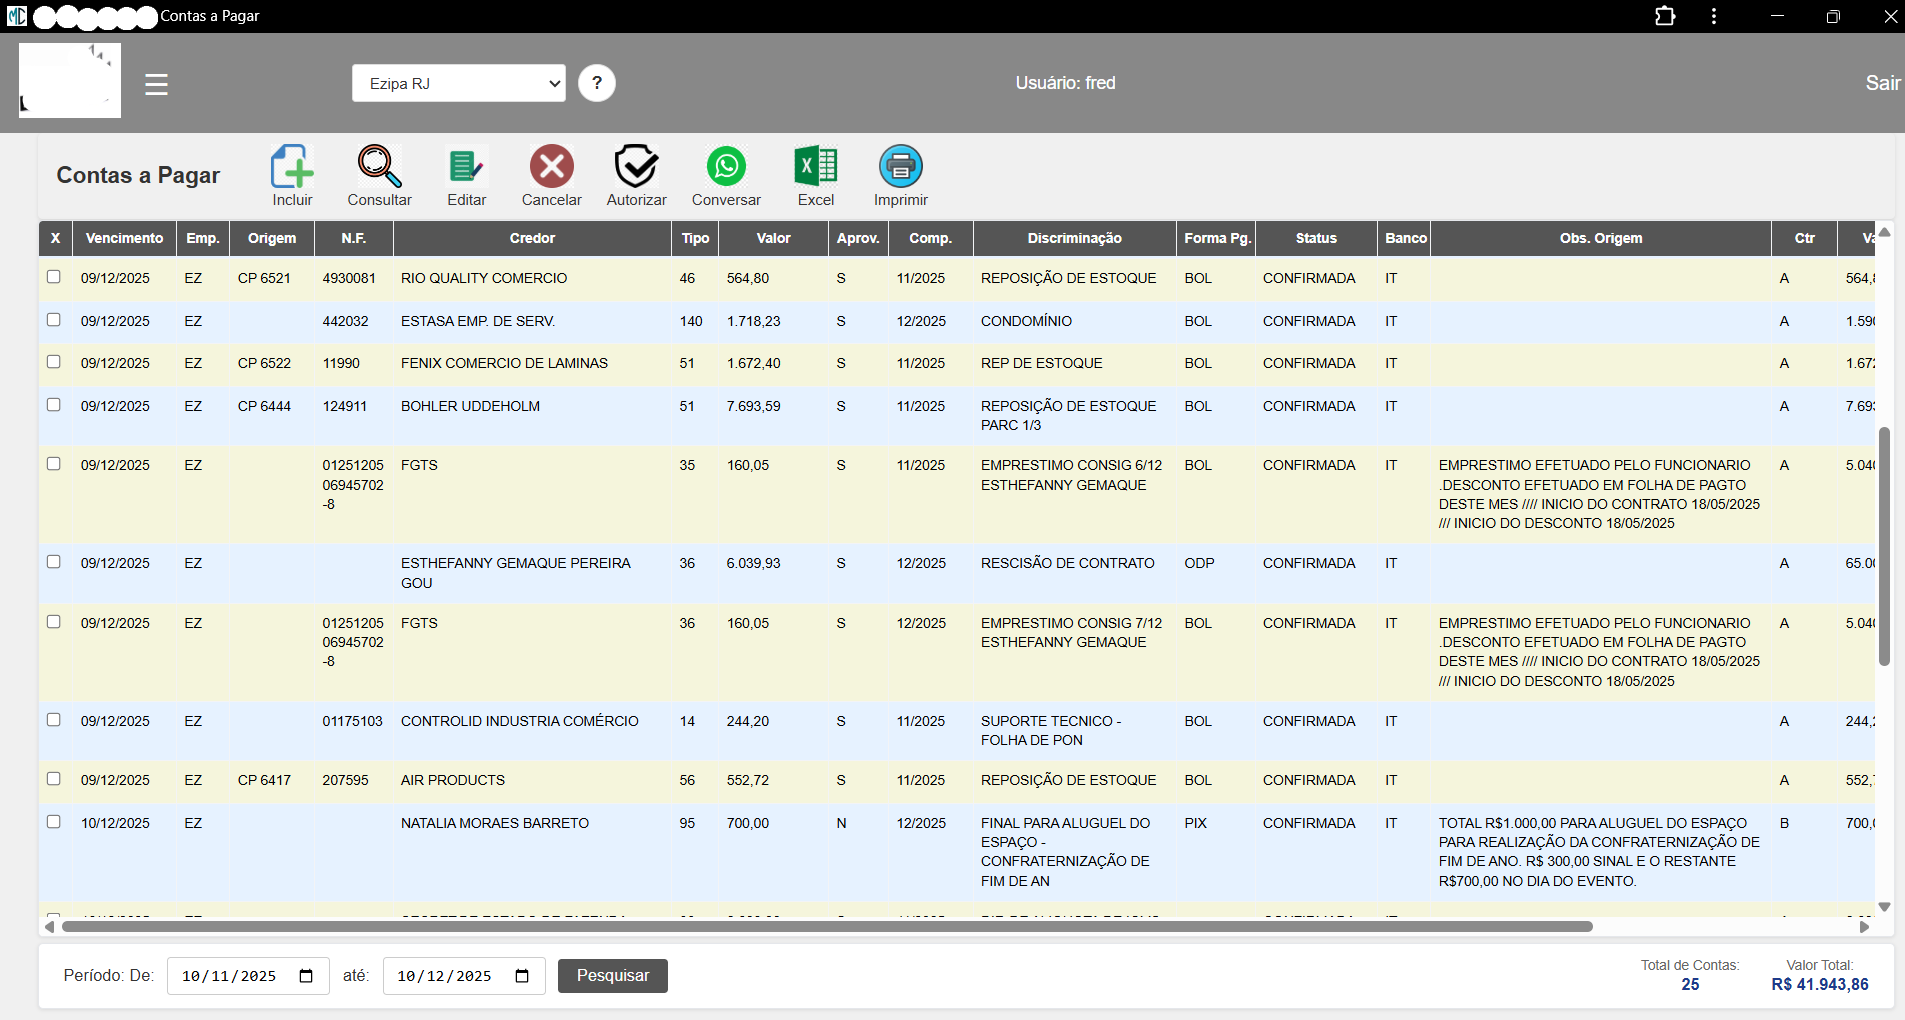This screenshot has width=1905, height=1020.
Task: Tick the BOHLER UDDEHOLM row checkbox
Action: (54, 405)
